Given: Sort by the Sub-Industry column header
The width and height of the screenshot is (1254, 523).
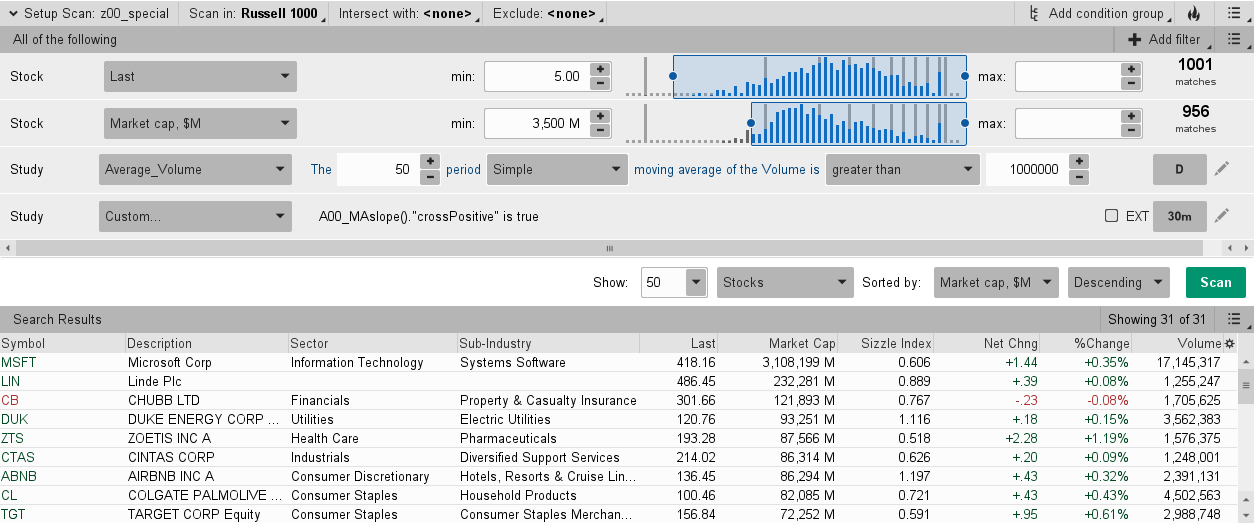Looking at the screenshot, I should 548,344.
